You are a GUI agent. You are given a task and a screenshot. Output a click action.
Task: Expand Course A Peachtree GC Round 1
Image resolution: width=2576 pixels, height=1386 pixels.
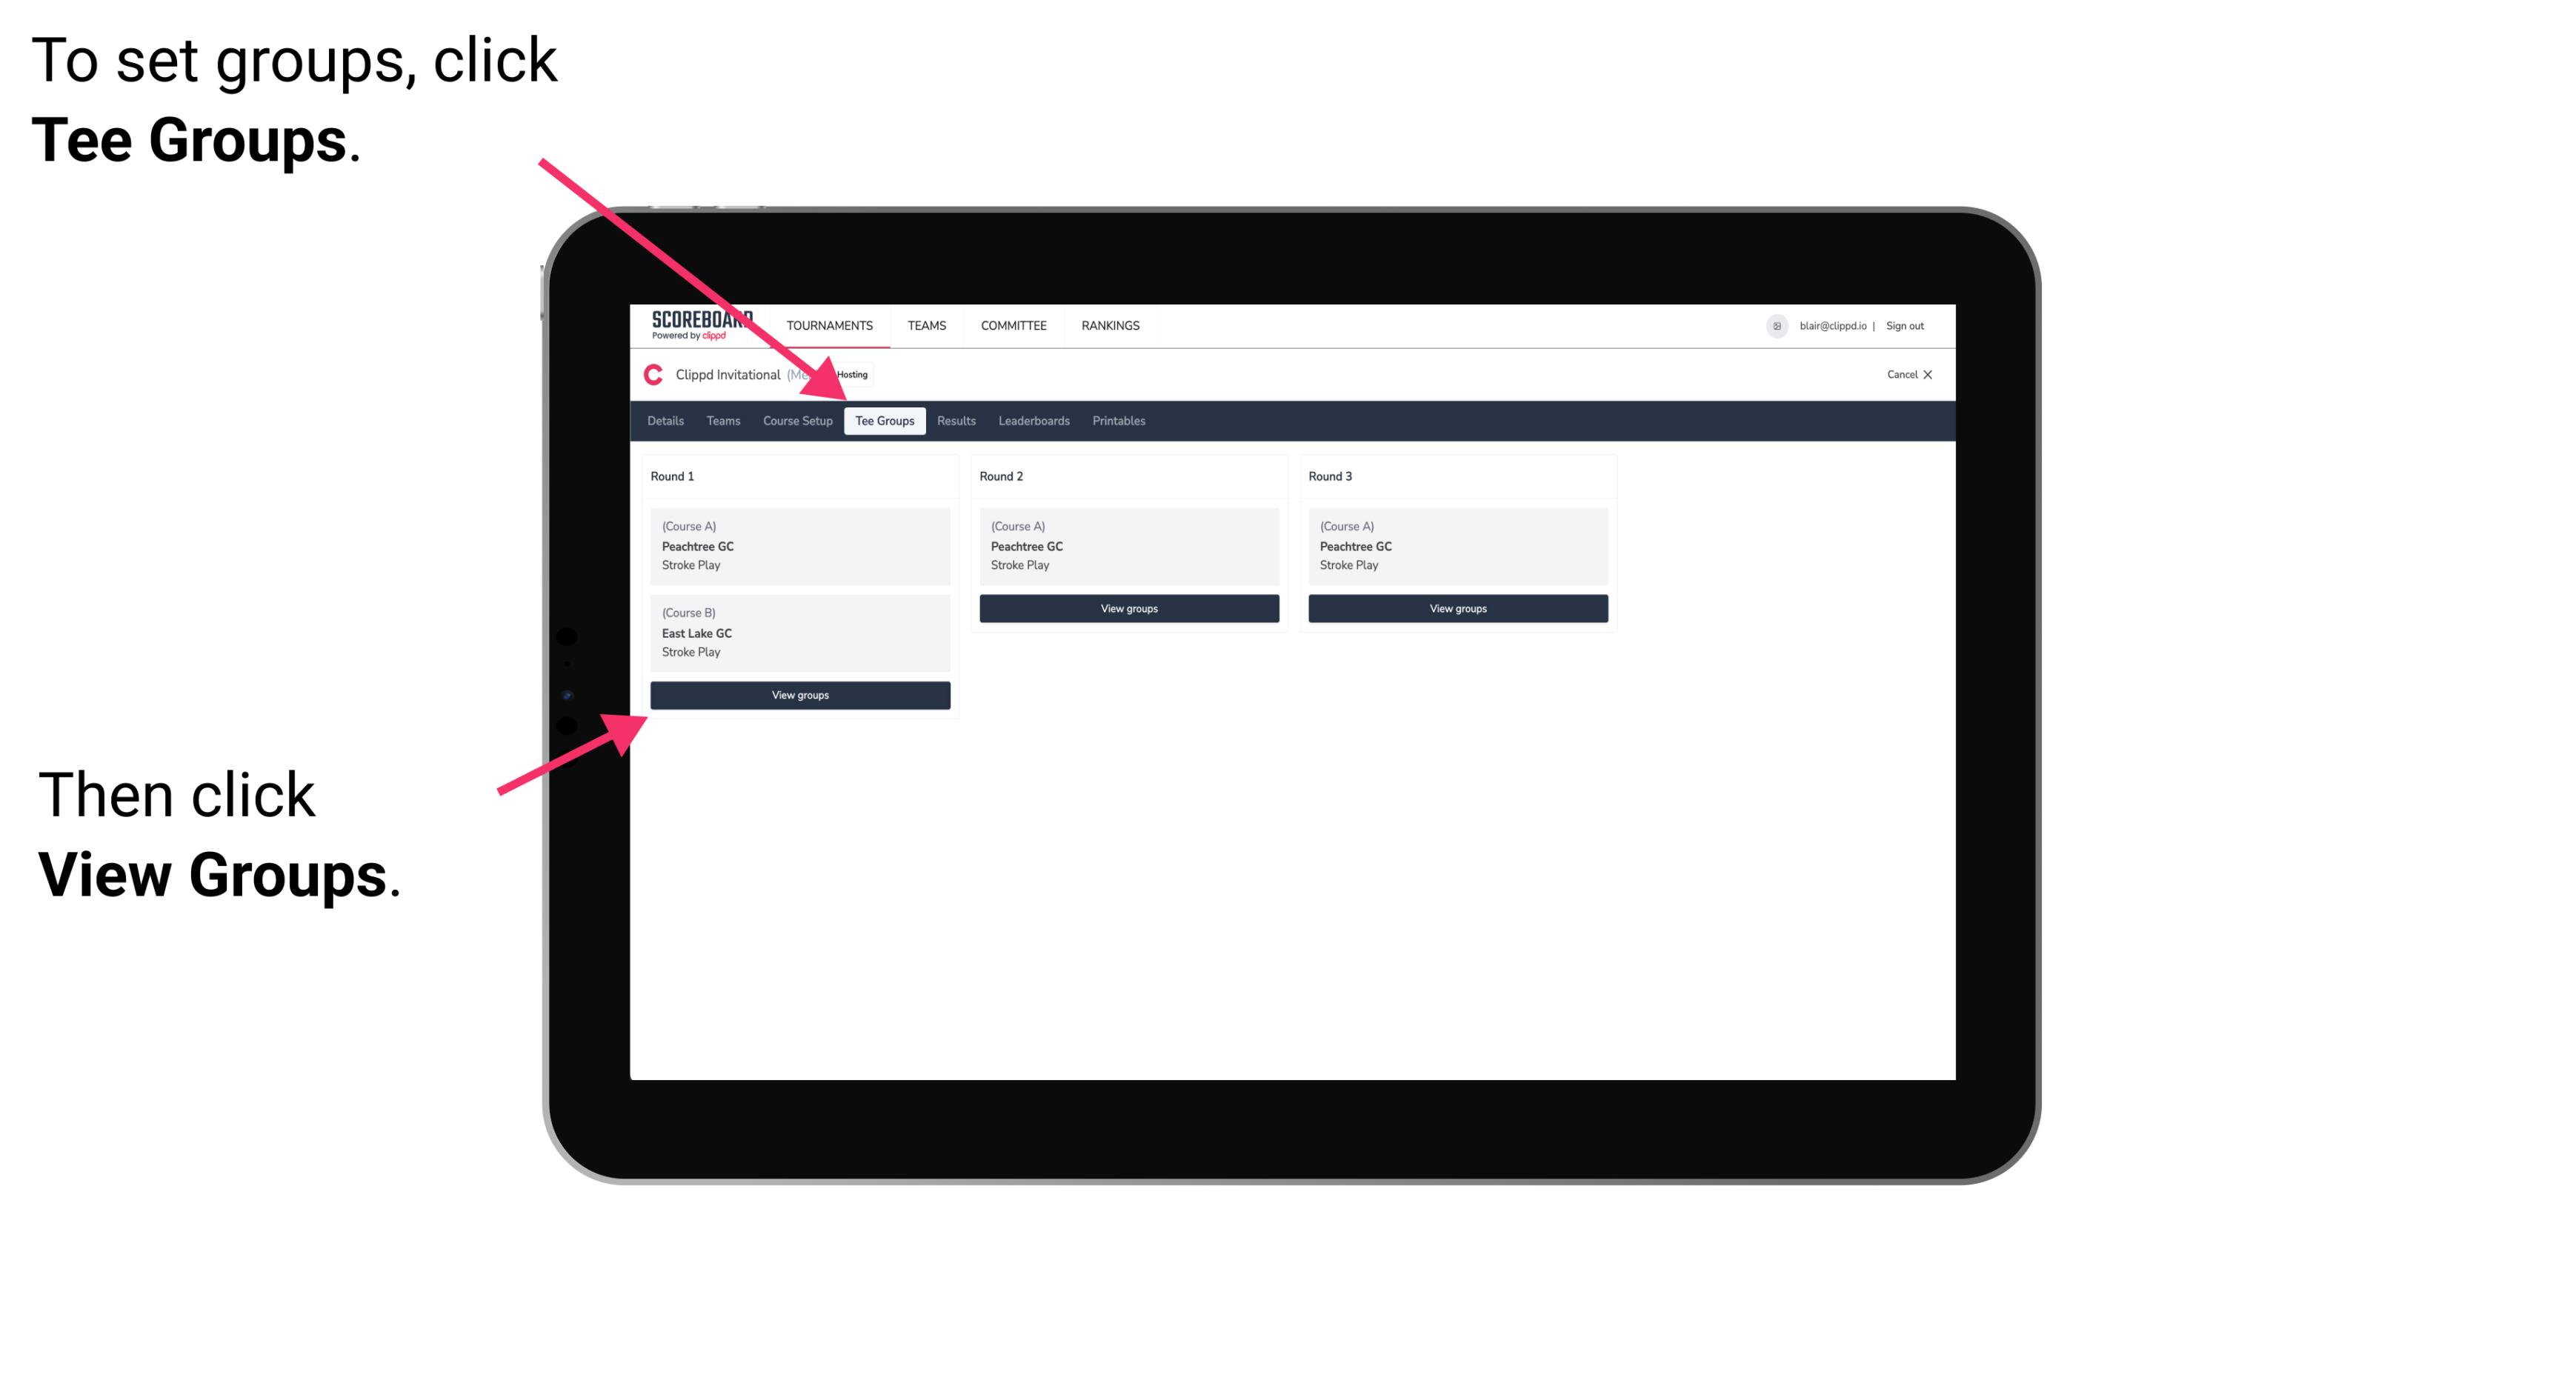799,546
